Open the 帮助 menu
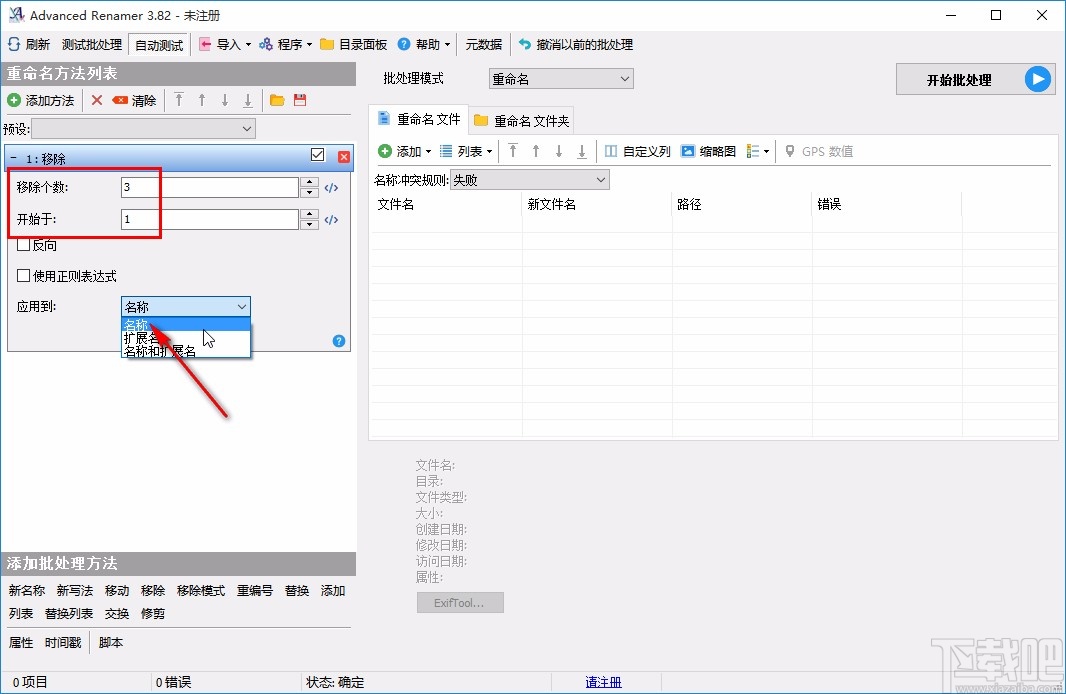Viewport: 1066px width, 694px height. [424, 44]
